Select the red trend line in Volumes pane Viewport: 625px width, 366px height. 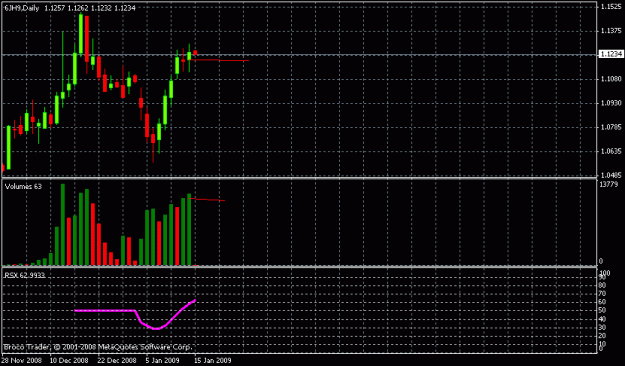coord(207,199)
